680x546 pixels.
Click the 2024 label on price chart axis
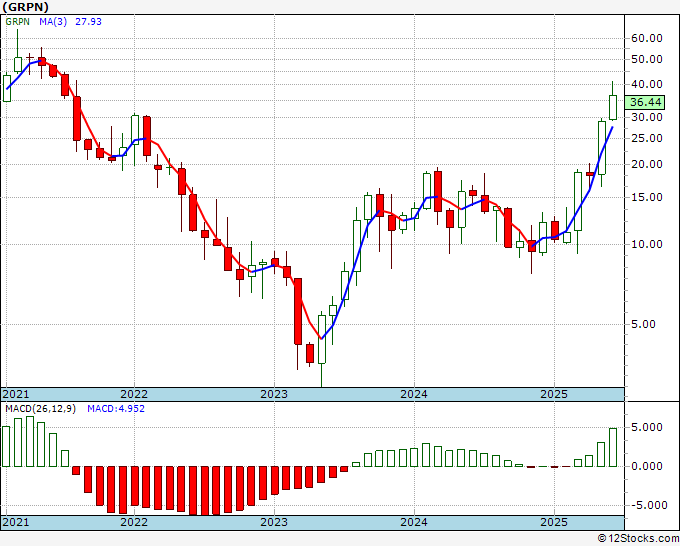[x=414, y=394]
